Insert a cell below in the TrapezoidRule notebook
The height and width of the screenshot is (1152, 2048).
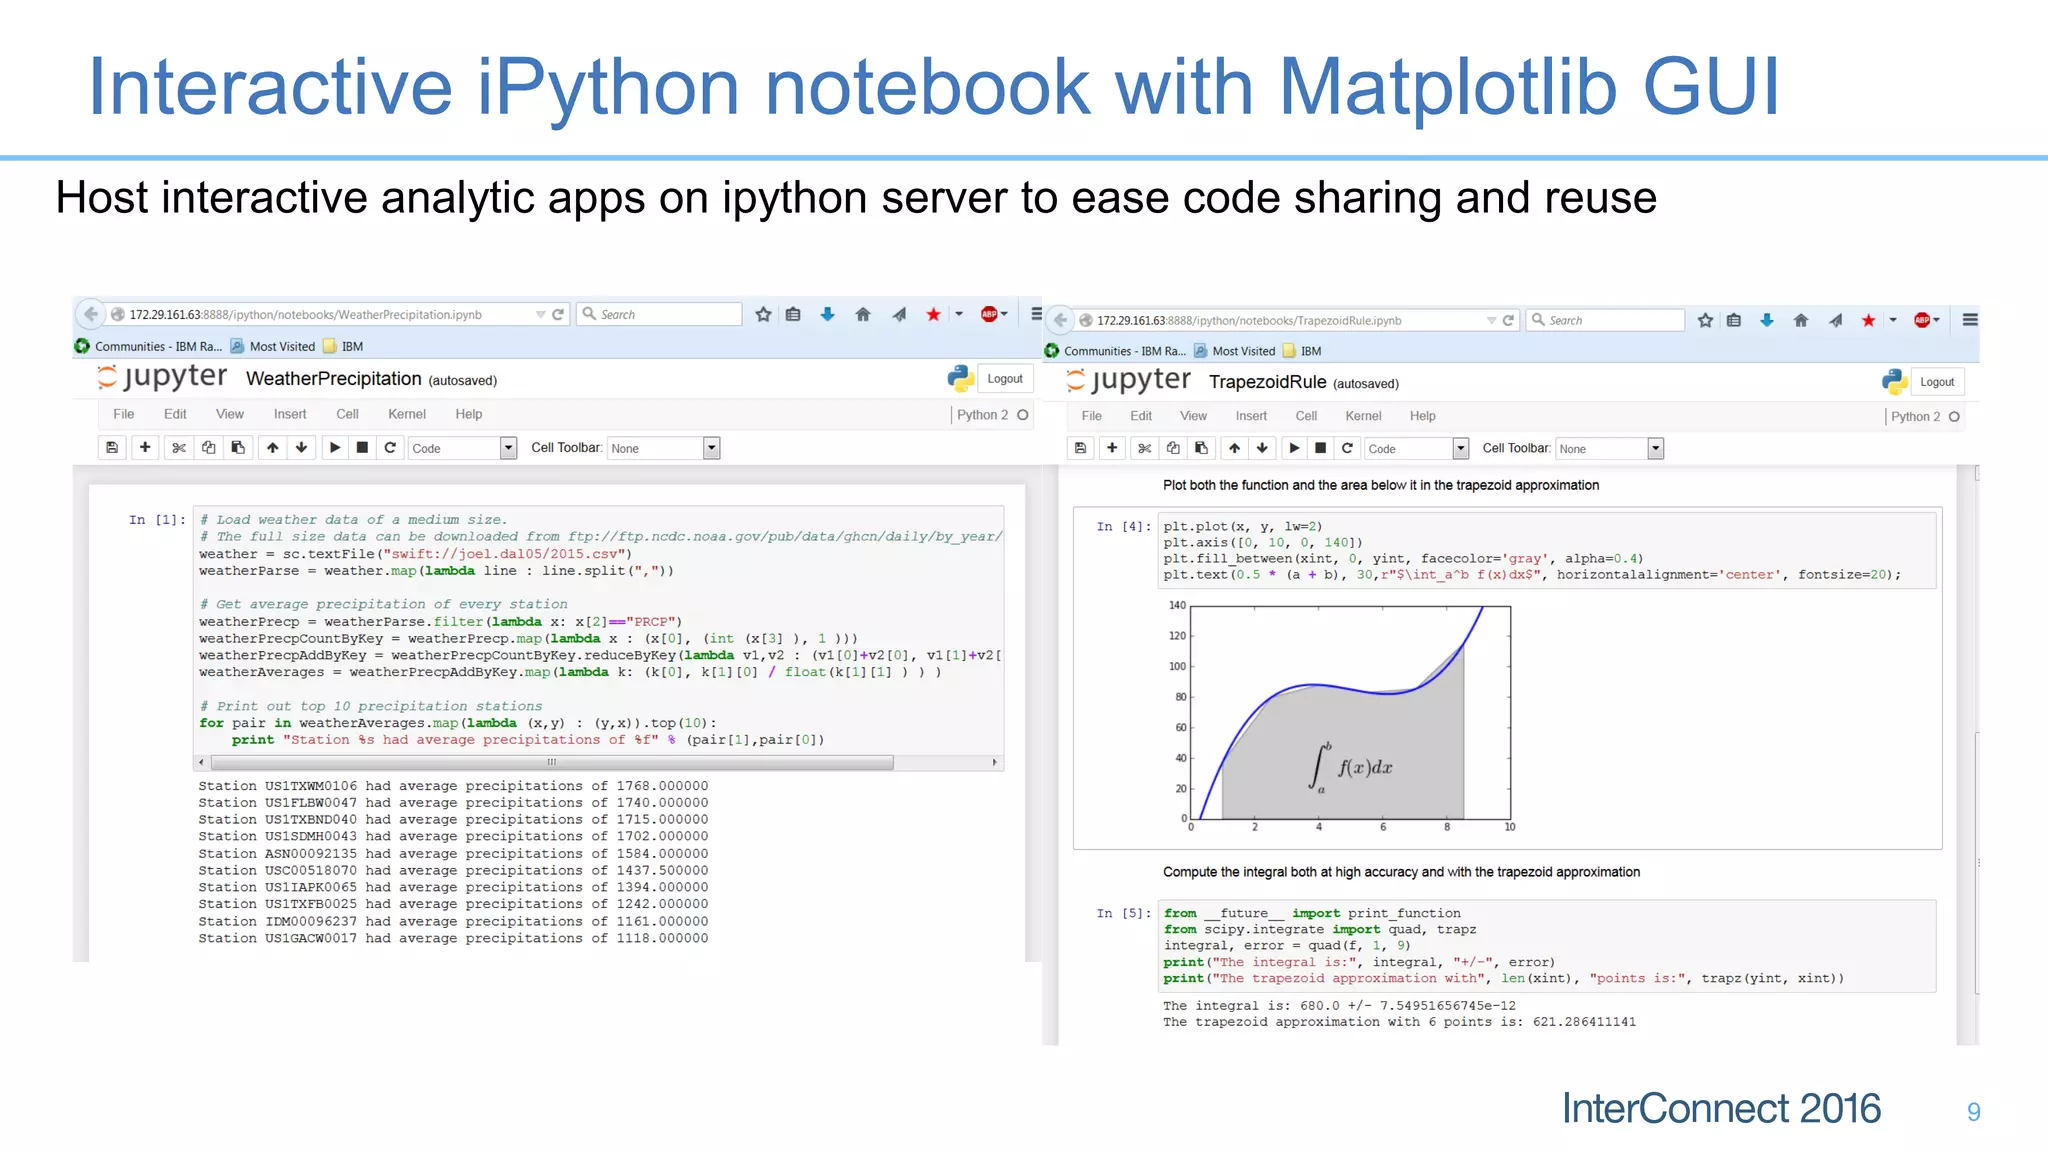(1112, 448)
